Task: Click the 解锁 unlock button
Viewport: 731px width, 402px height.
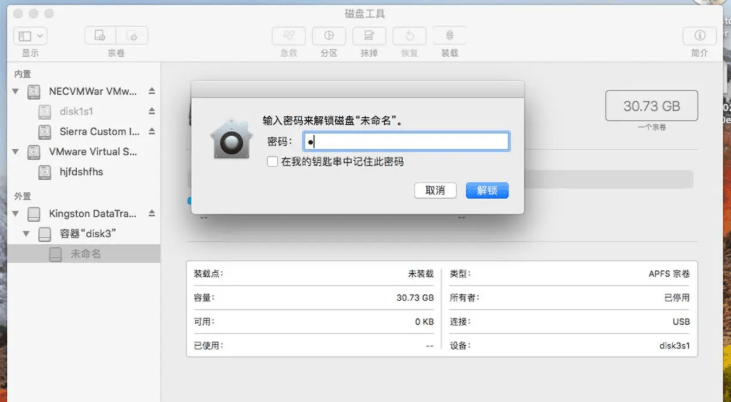Action: [x=487, y=190]
